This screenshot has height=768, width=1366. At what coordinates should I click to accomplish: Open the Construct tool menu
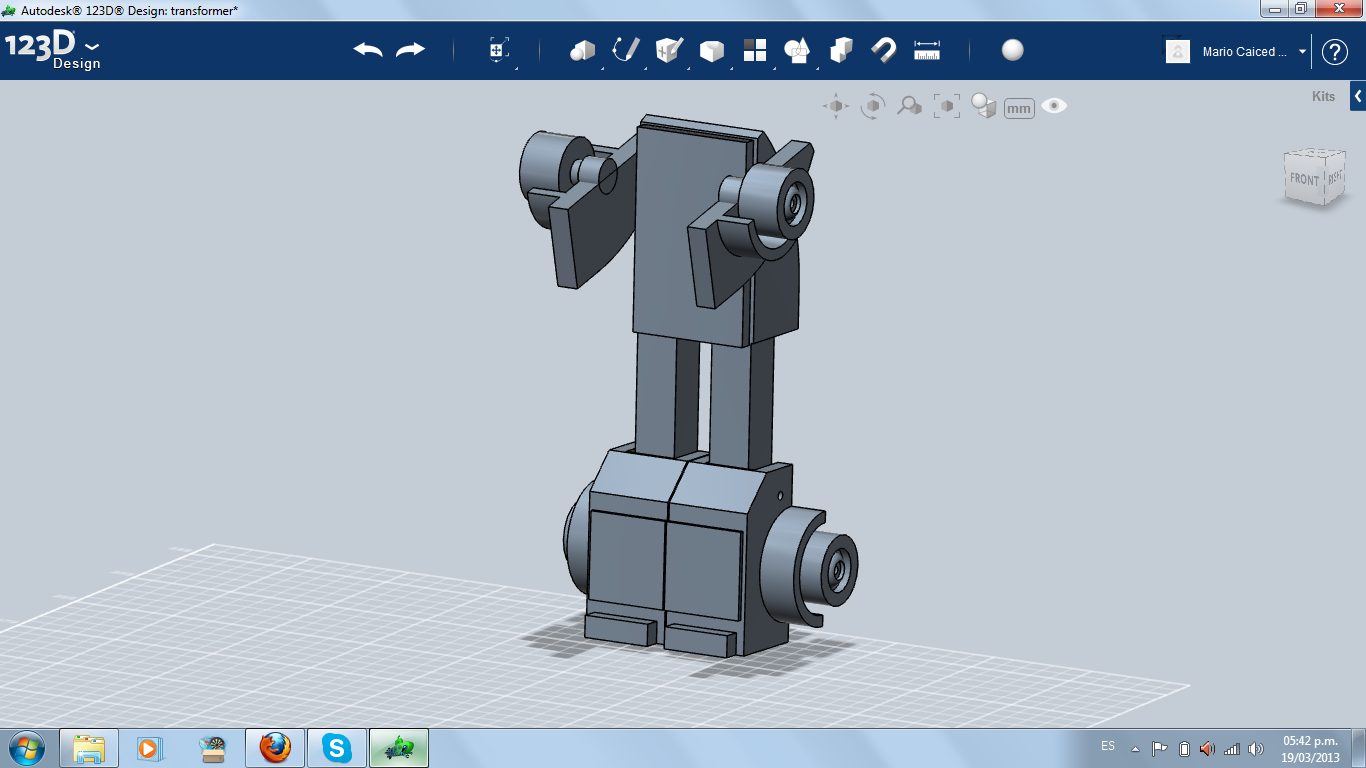point(668,50)
